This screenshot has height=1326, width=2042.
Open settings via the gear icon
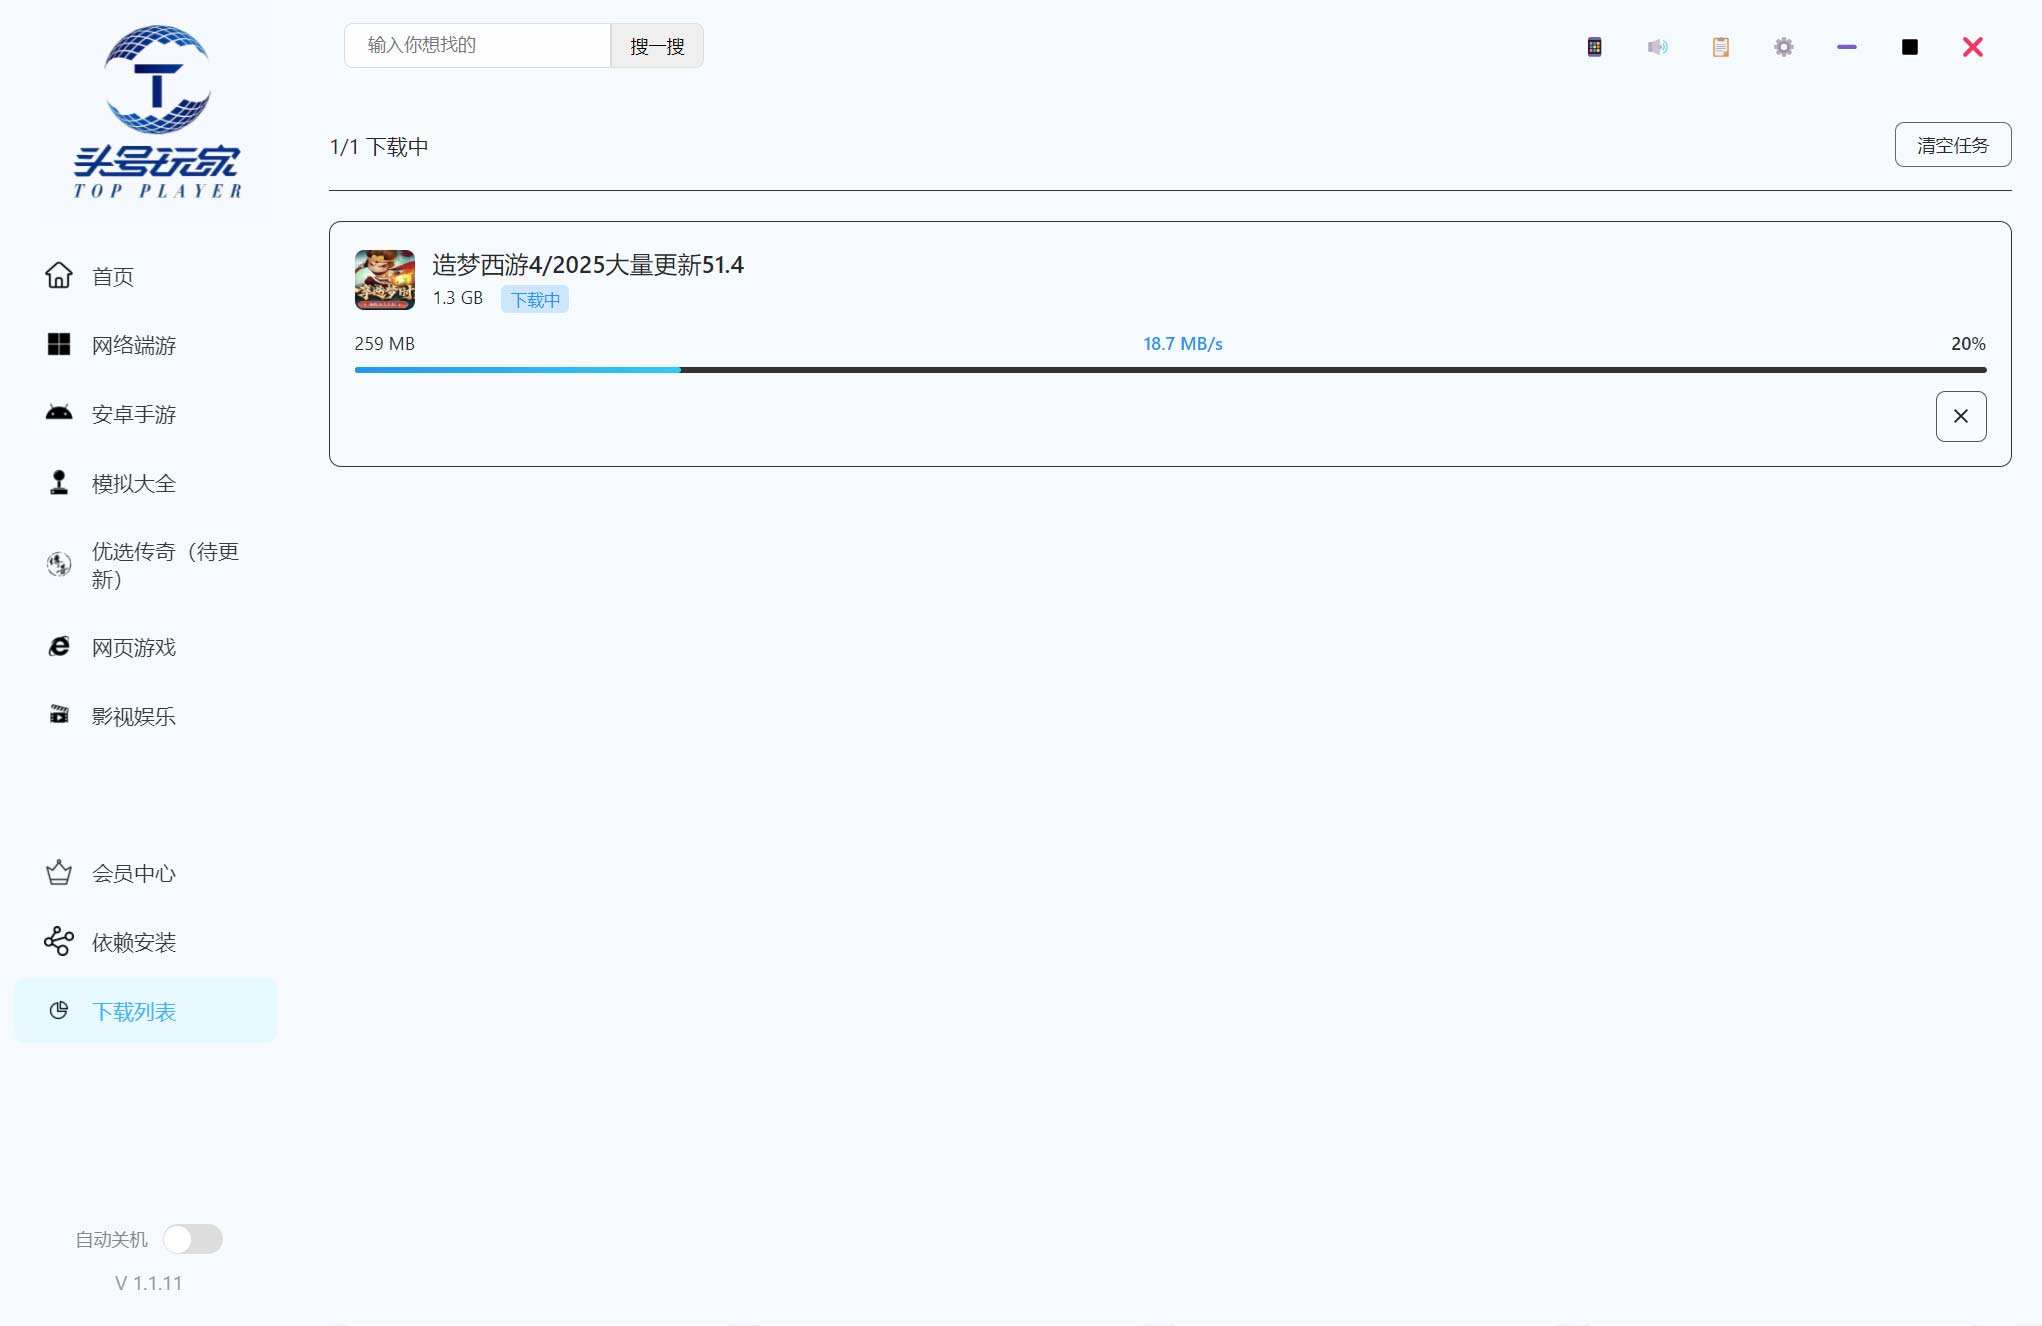1783,47
